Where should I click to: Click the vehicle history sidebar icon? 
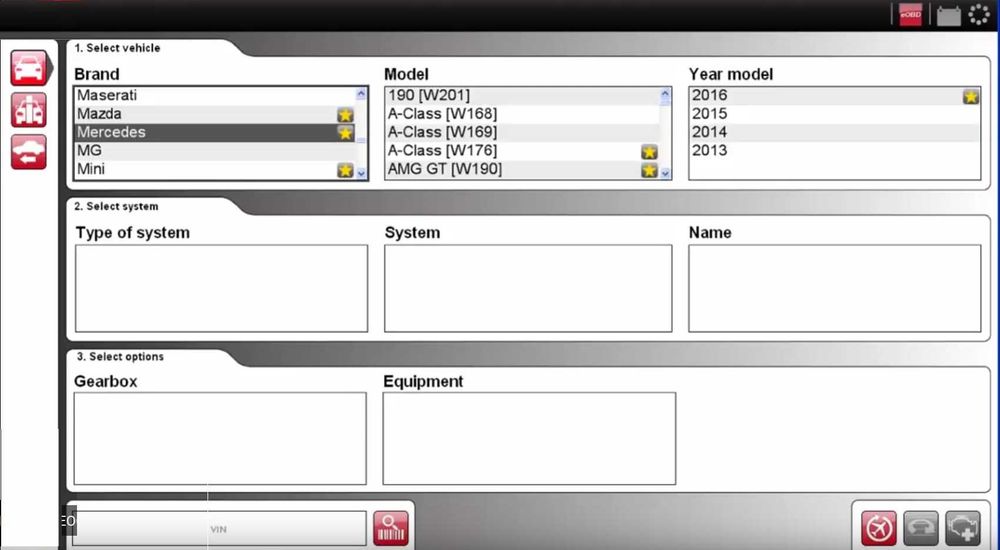point(29,152)
